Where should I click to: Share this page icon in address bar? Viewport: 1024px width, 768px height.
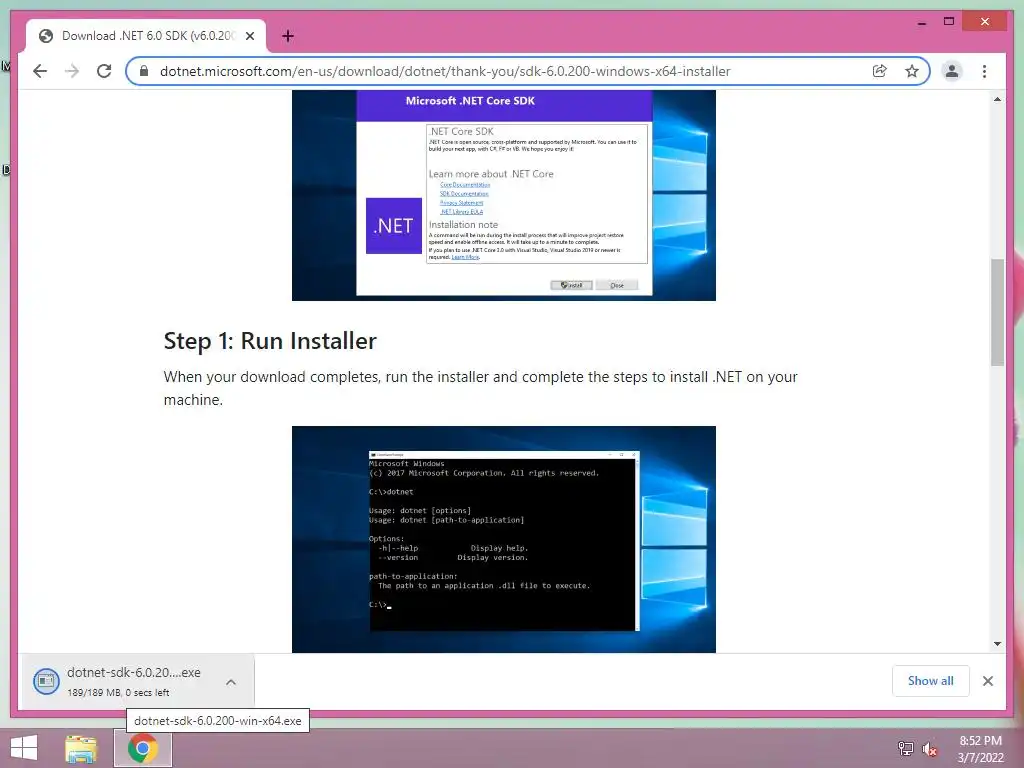click(880, 71)
